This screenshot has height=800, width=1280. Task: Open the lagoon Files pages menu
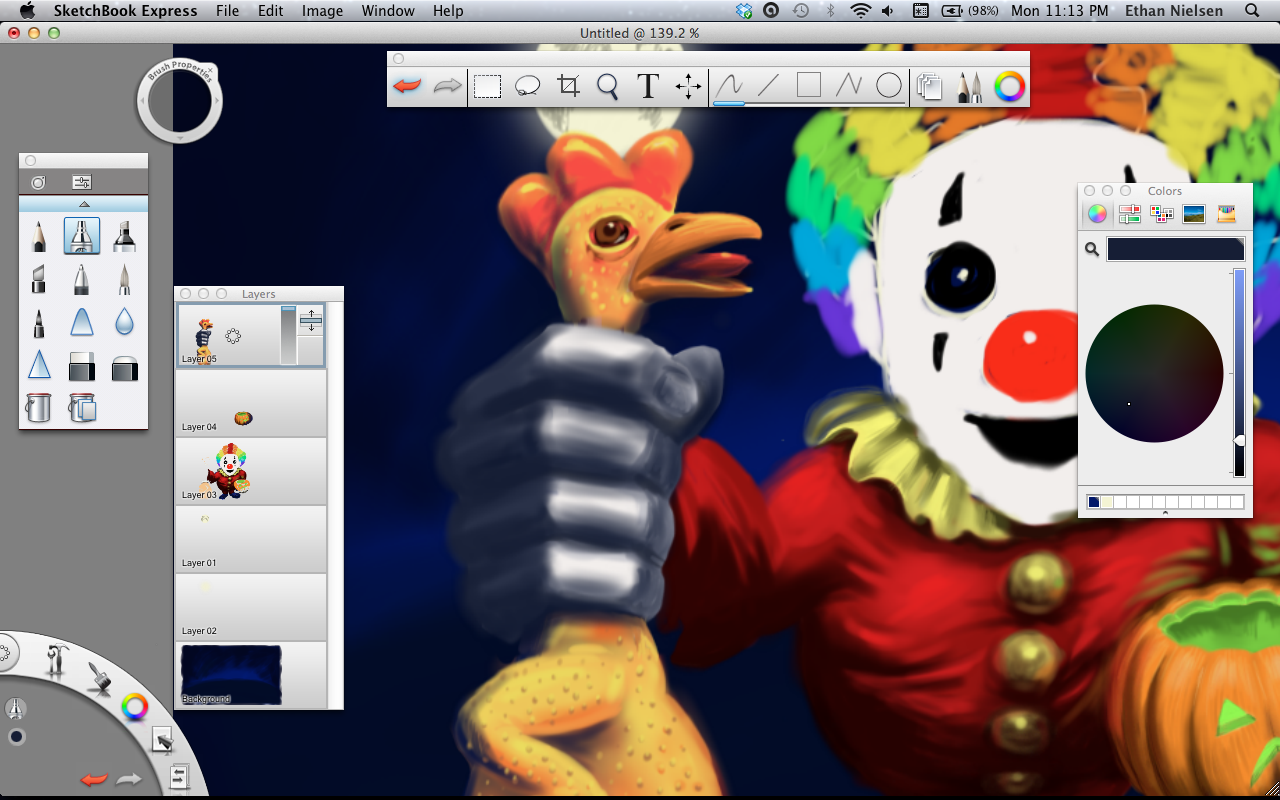point(179,776)
